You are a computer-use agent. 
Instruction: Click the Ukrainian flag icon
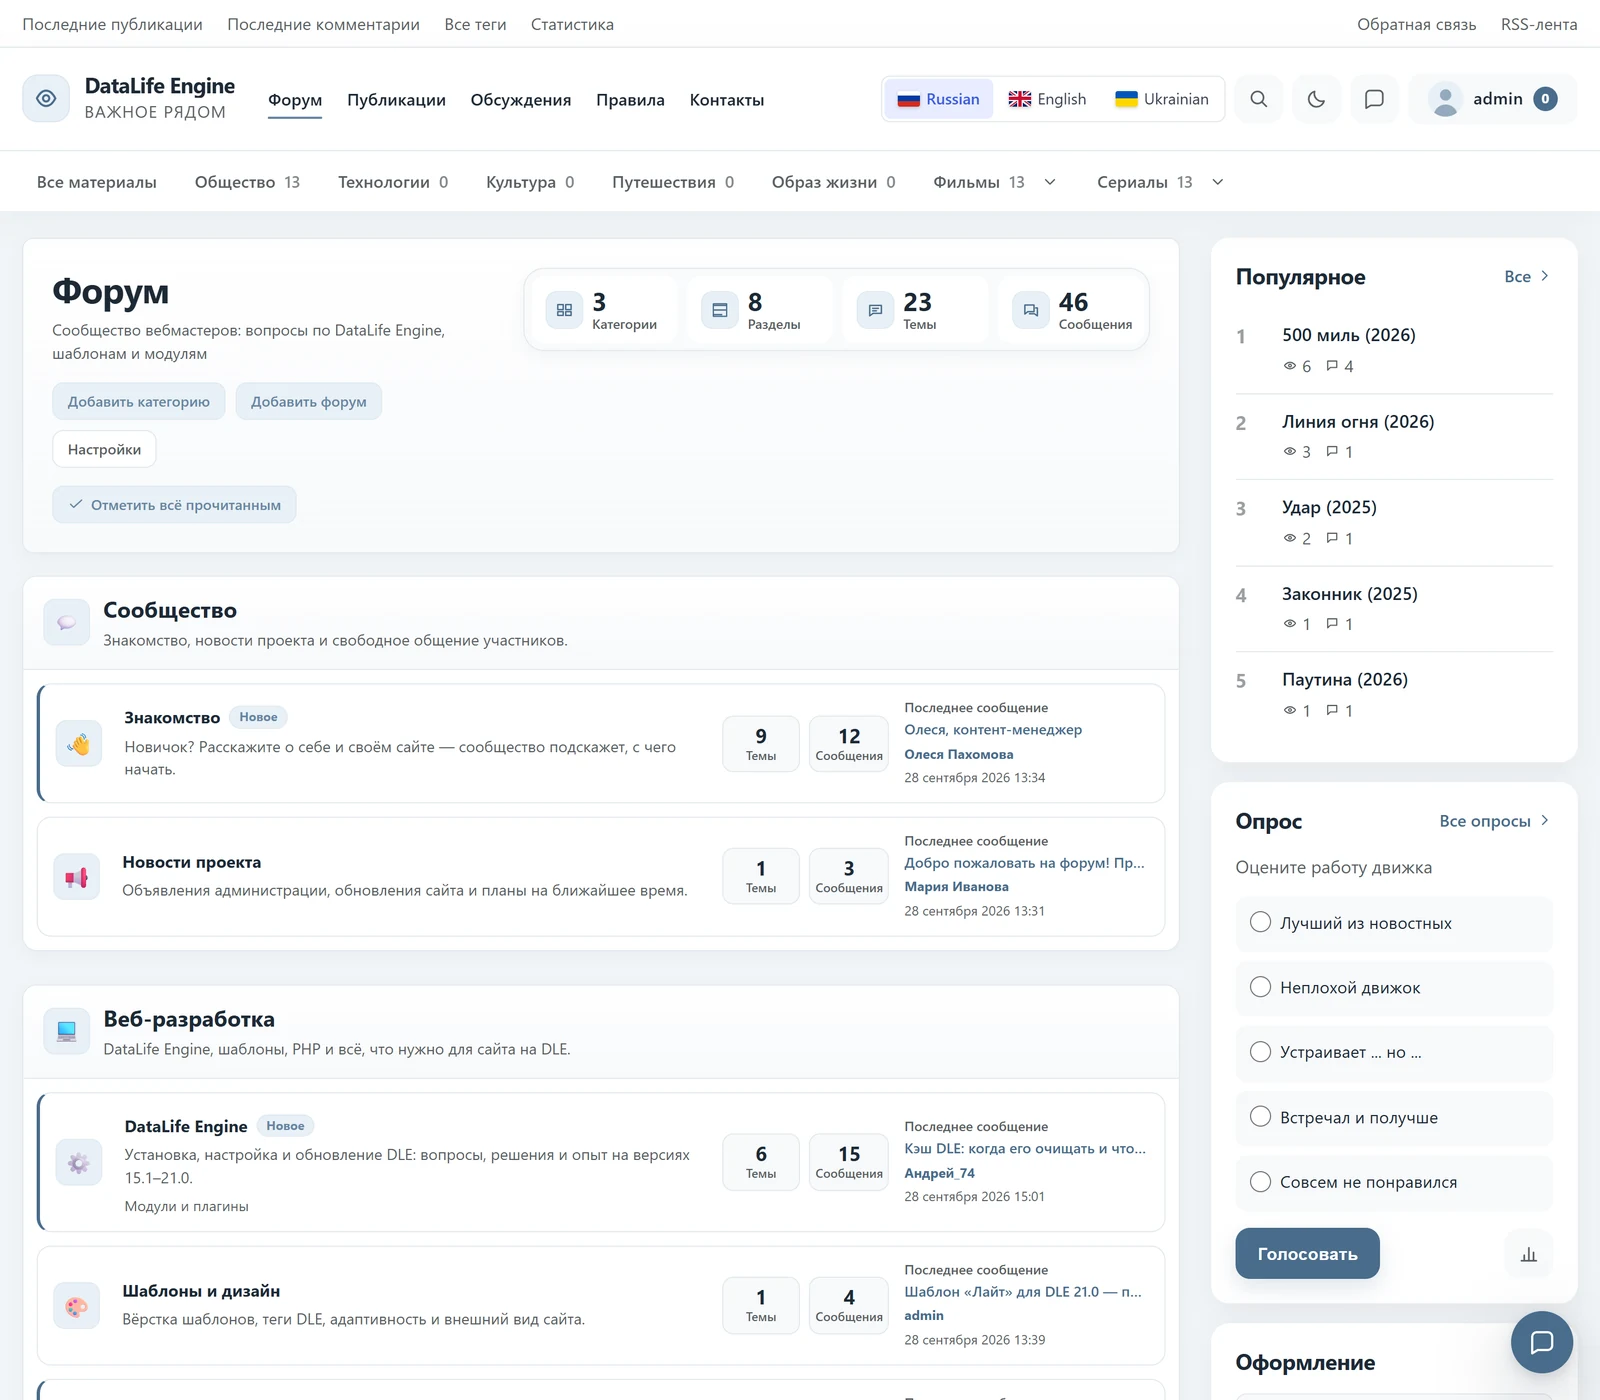click(1126, 99)
